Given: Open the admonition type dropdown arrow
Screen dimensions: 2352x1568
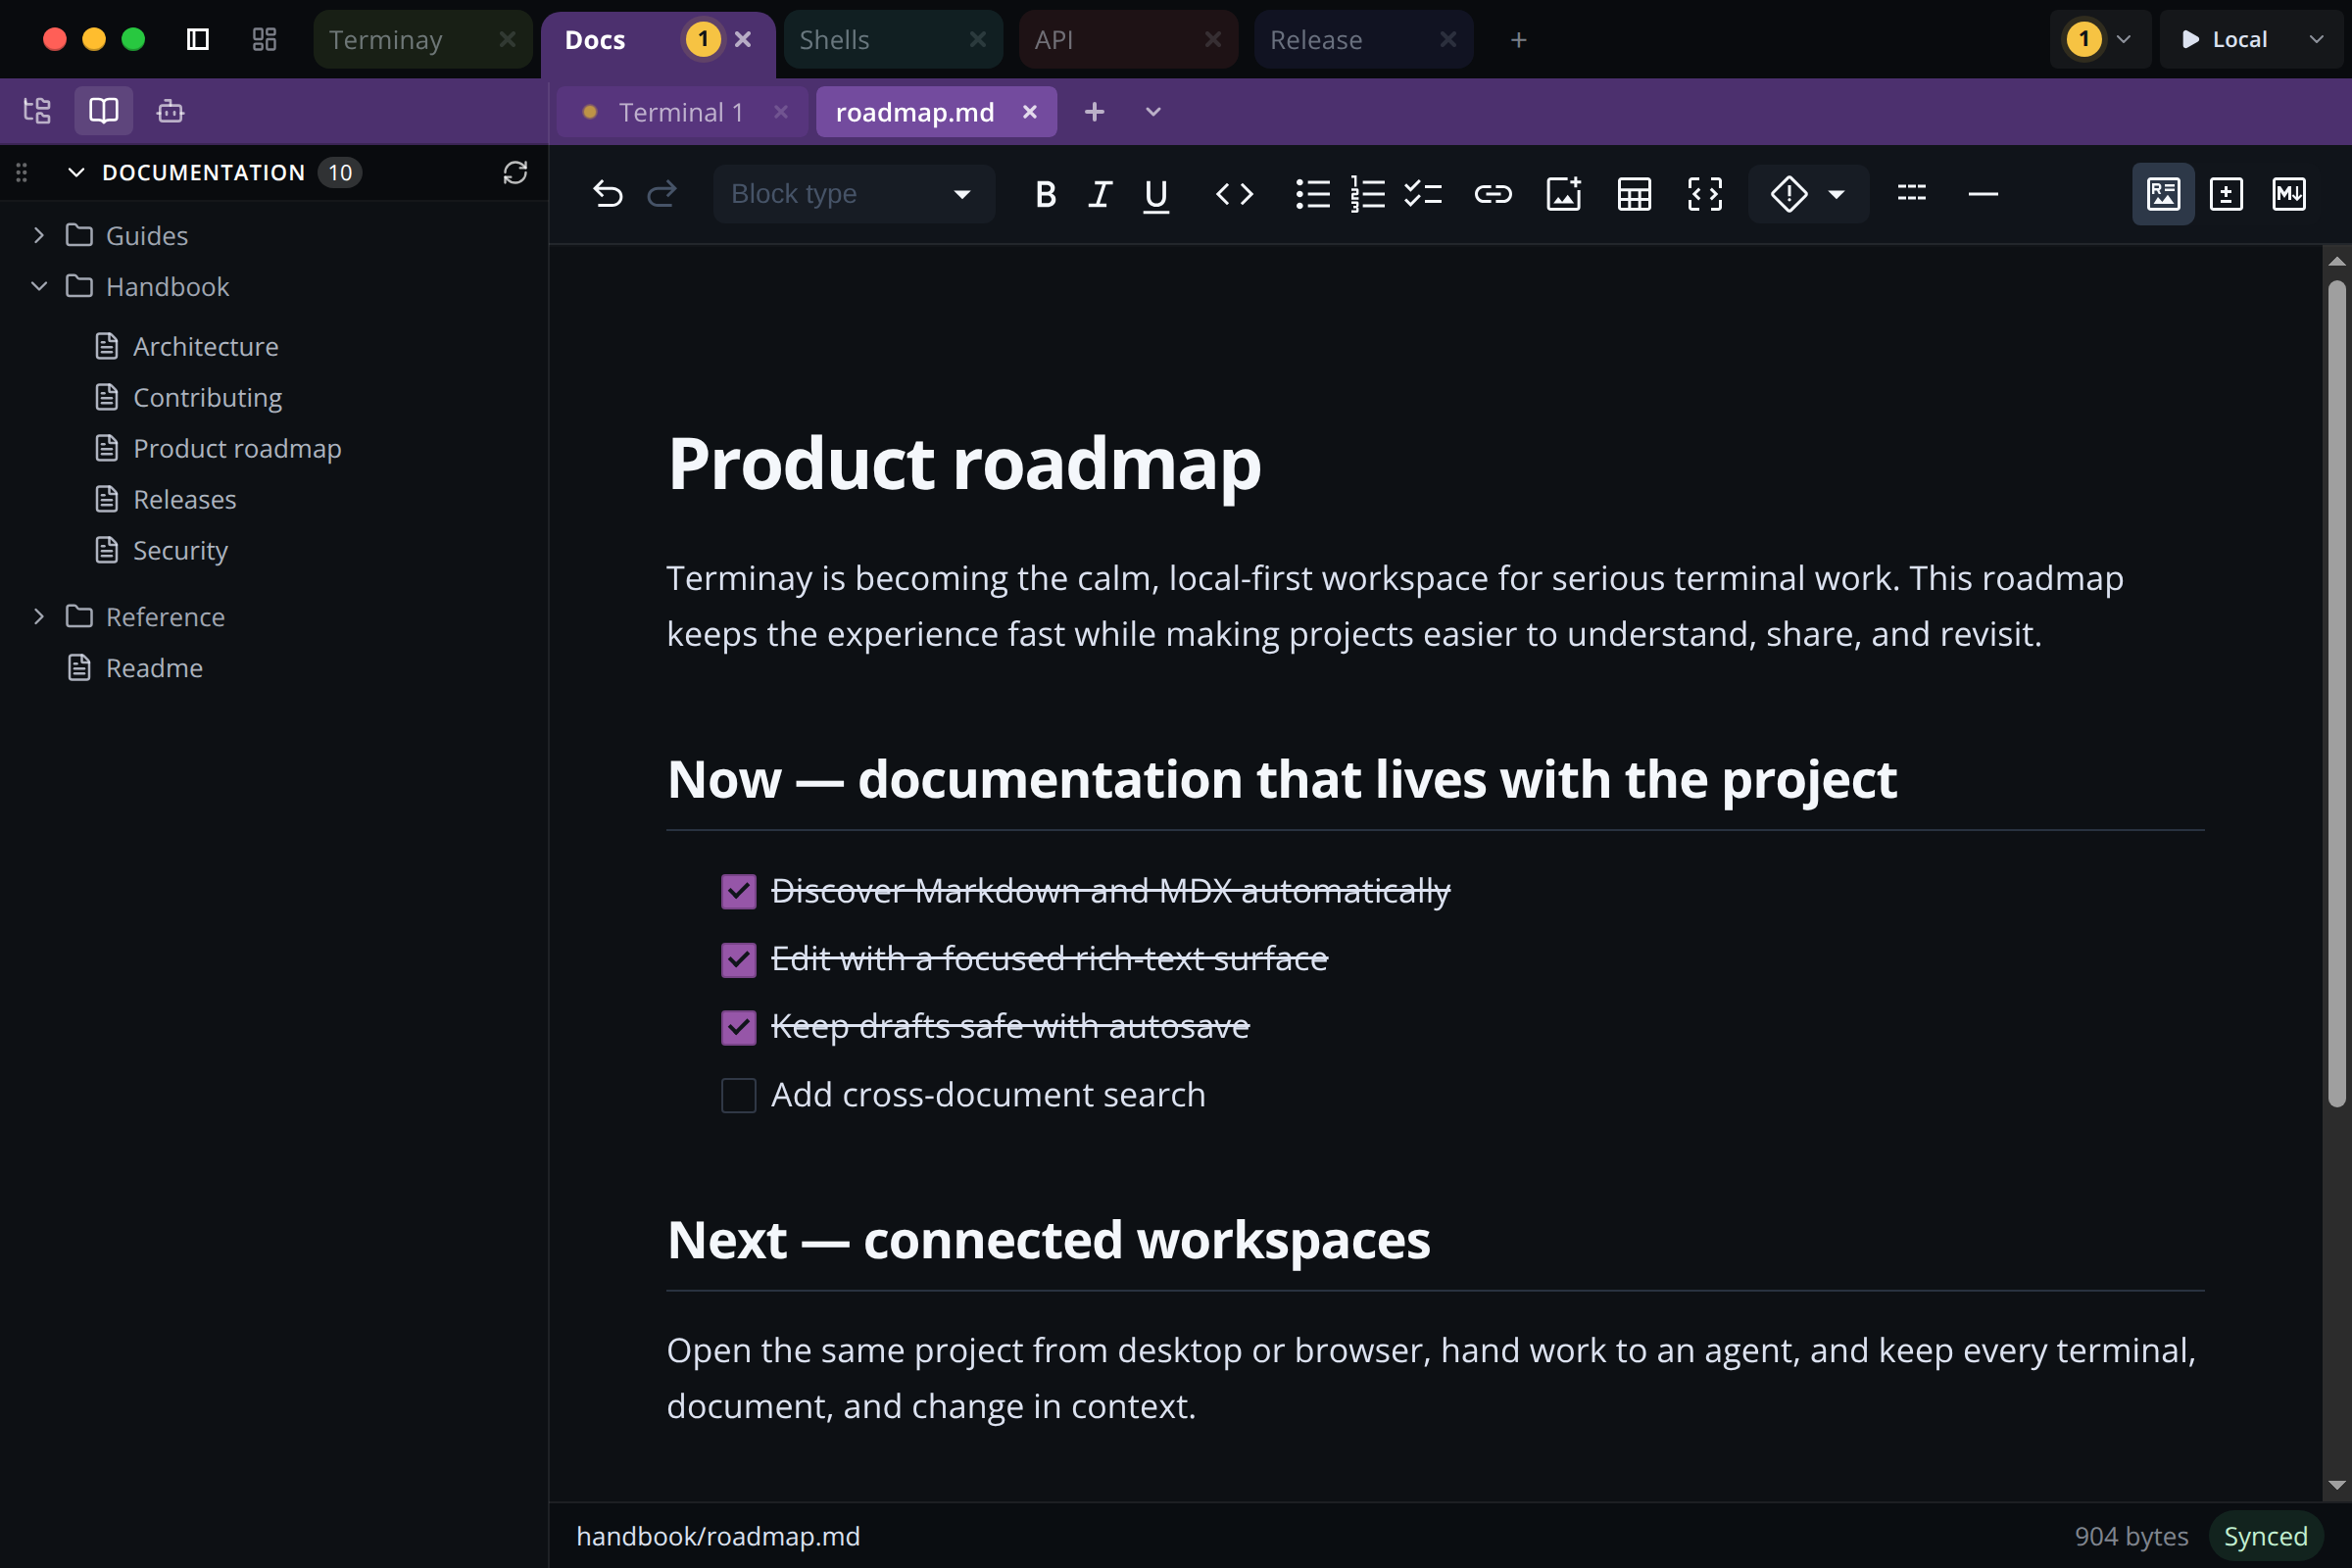Looking at the screenshot, I should pos(1836,194).
